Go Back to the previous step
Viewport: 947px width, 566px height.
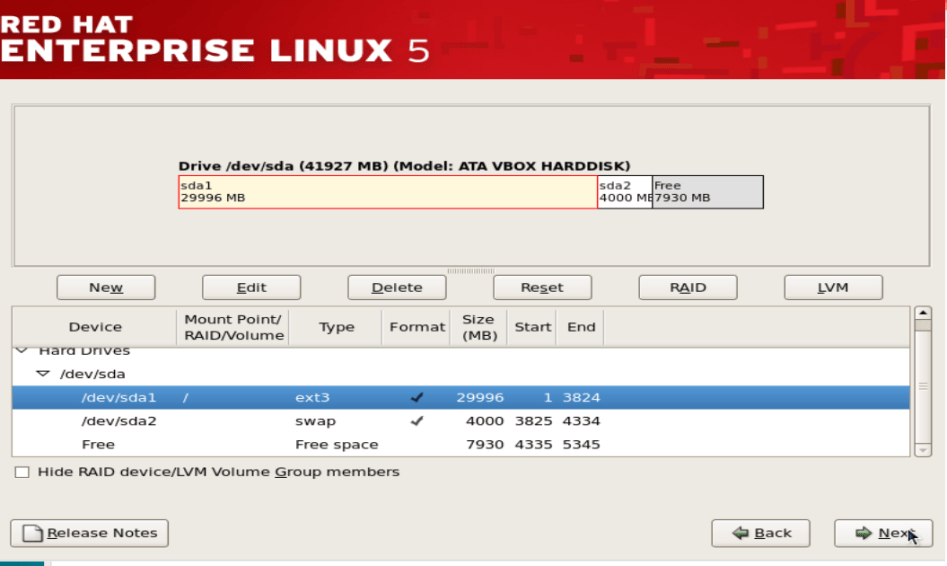(x=761, y=533)
